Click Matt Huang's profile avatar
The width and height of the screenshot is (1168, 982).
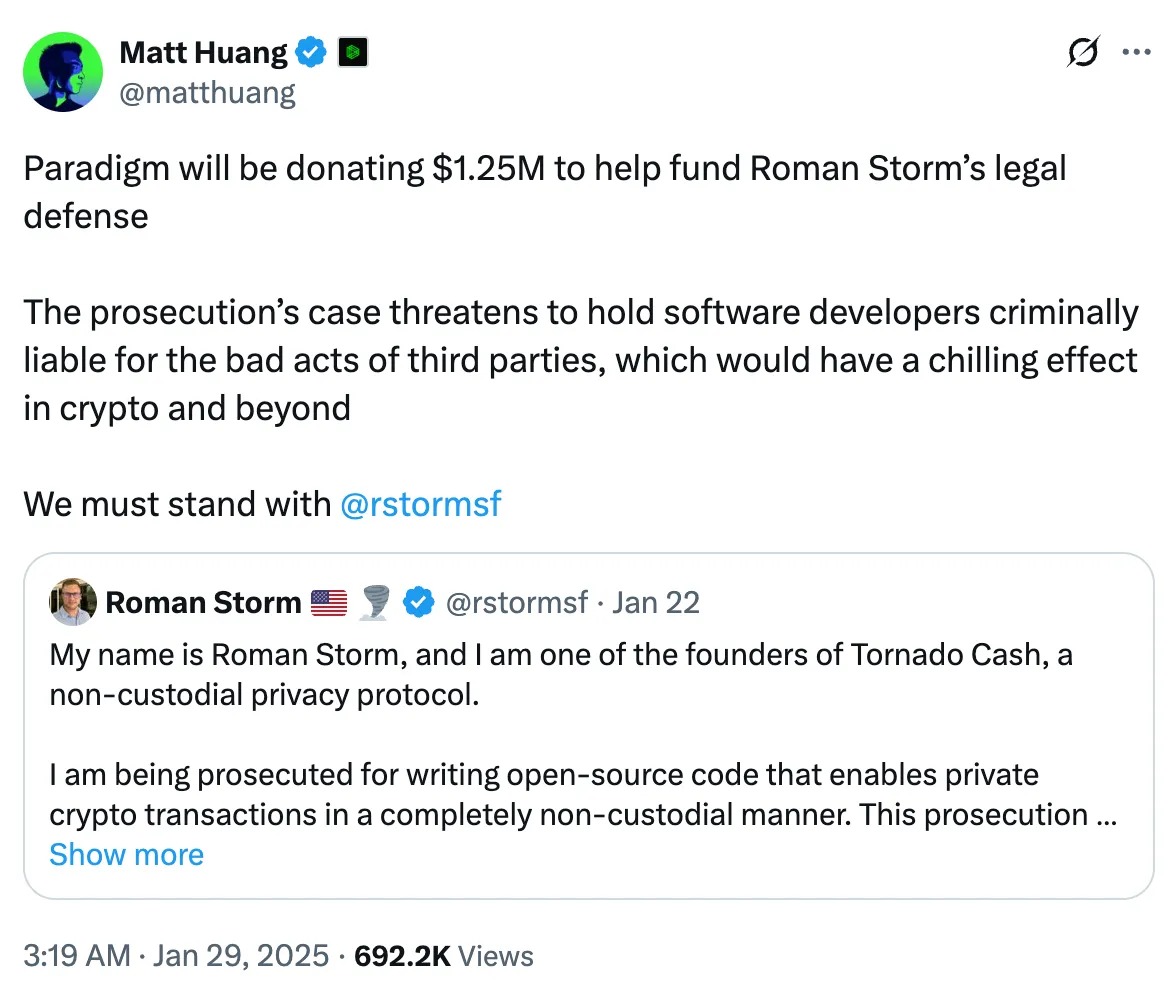pos(62,71)
